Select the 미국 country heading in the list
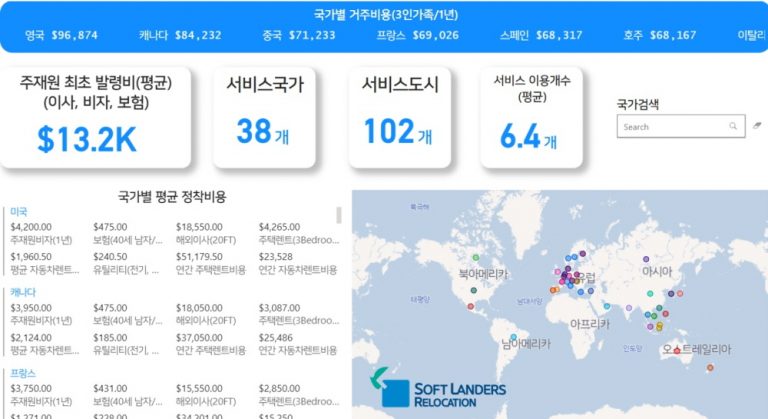The image size is (768, 419). pos(19,212)
